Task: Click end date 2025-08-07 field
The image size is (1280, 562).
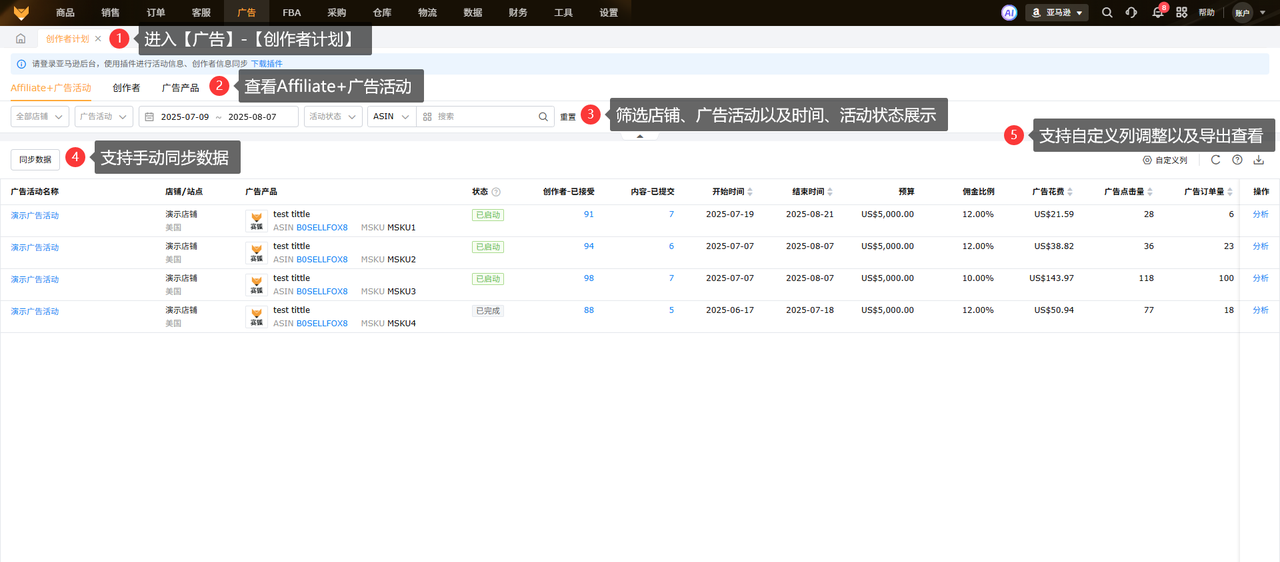Action: coord(253,116)
